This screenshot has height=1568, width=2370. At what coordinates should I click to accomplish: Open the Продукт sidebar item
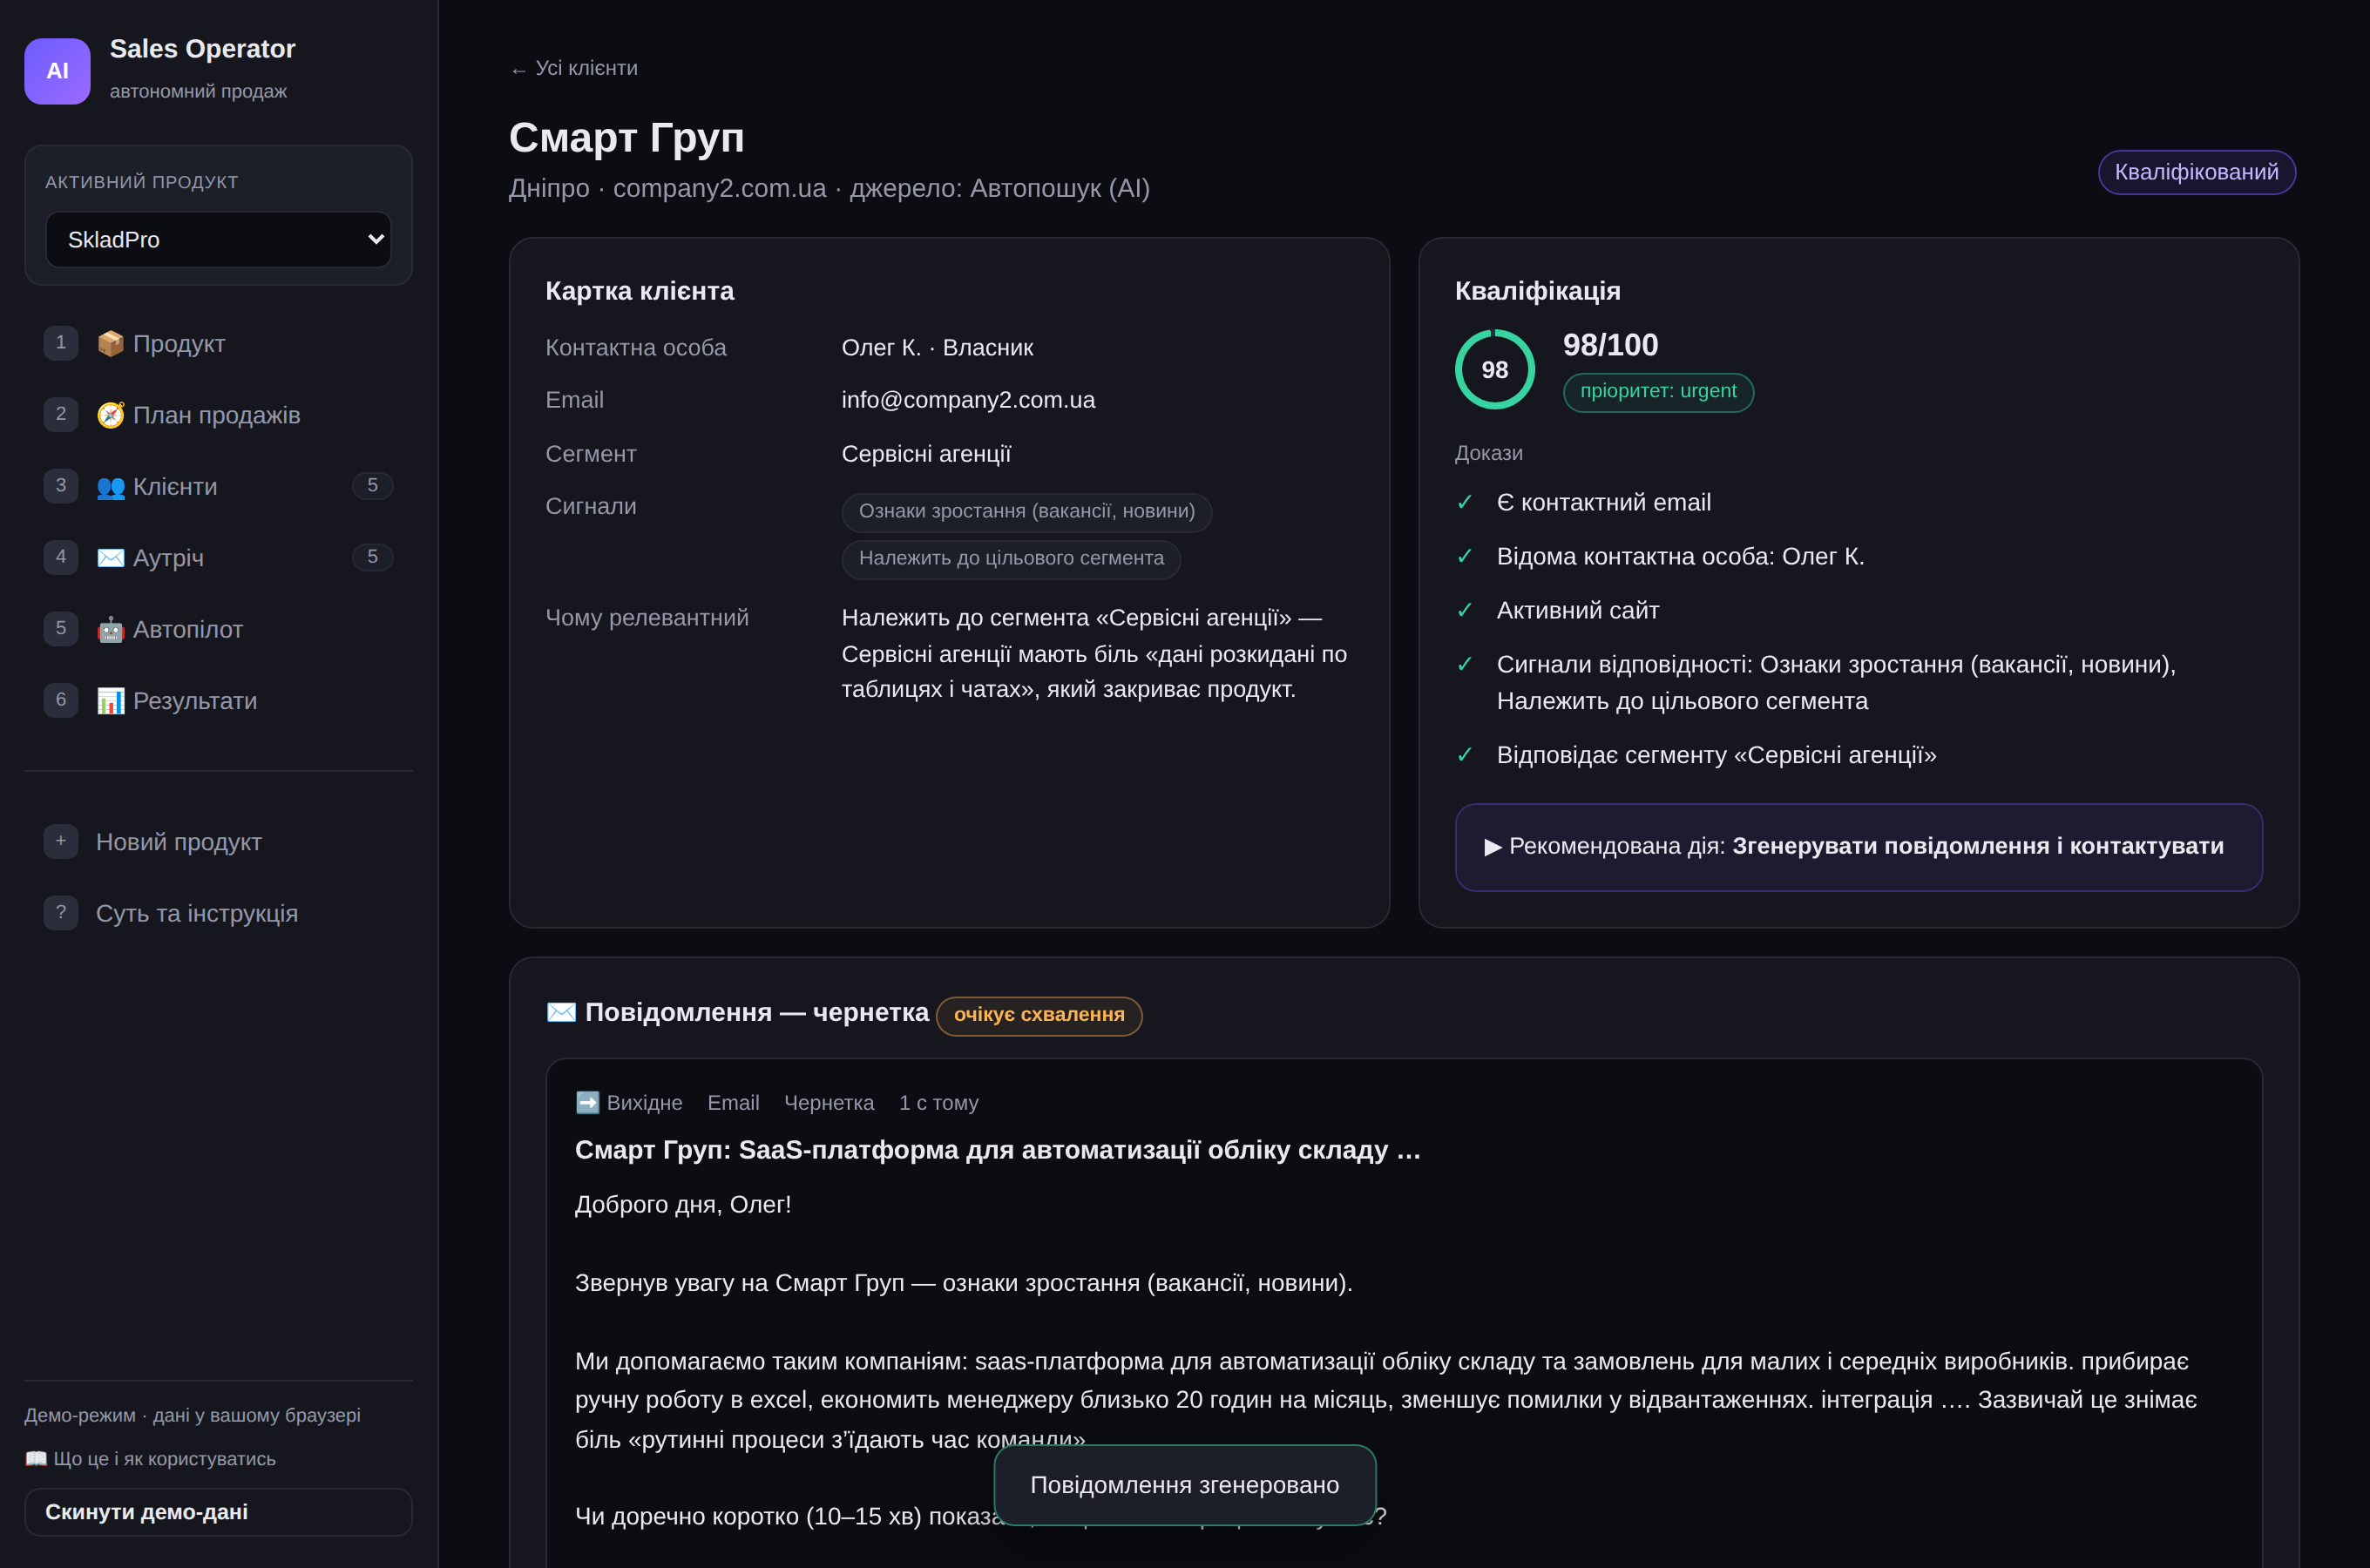(x=218, y=343)
